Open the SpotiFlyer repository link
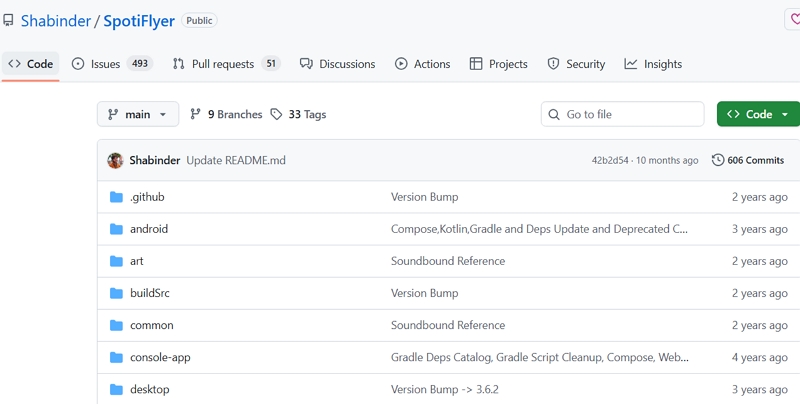 coord(139,21)
